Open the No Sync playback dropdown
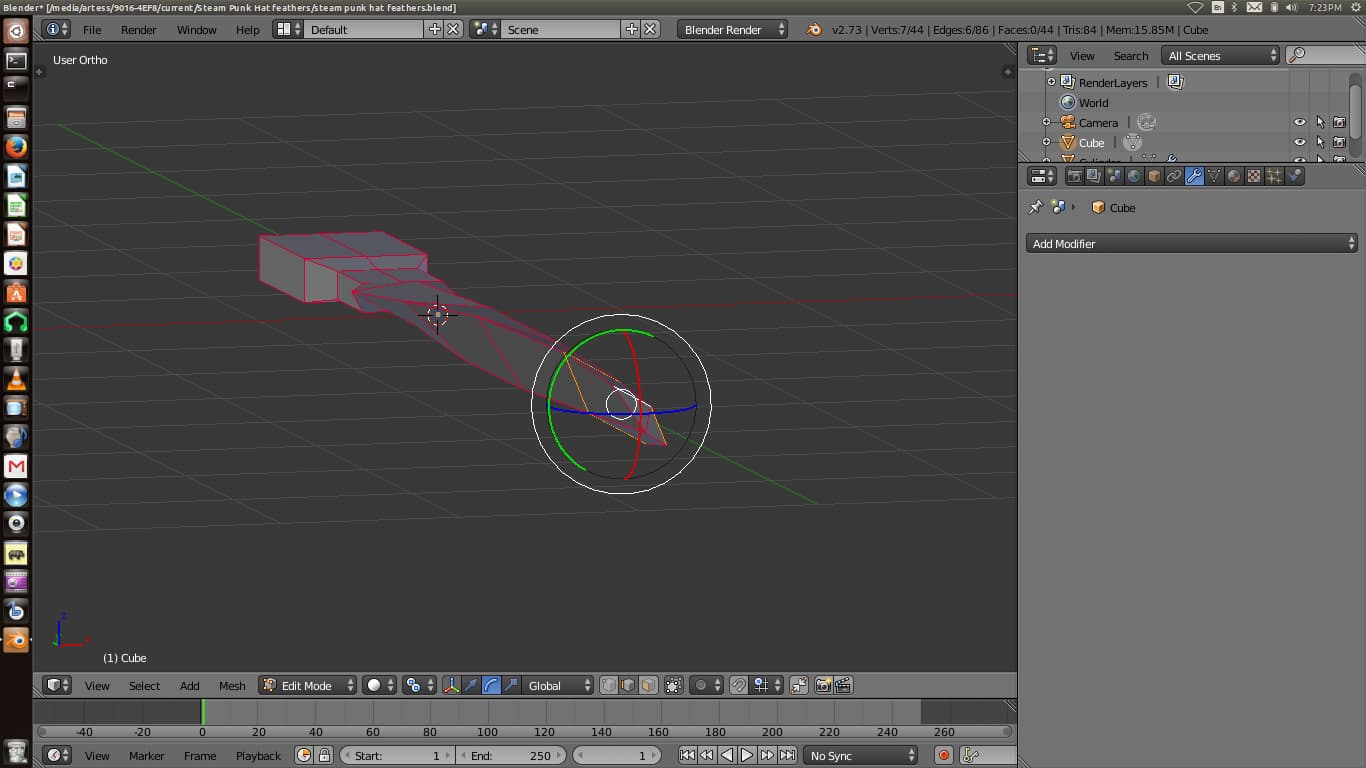This screenshot has height=768, width=1366. [860, 755]
